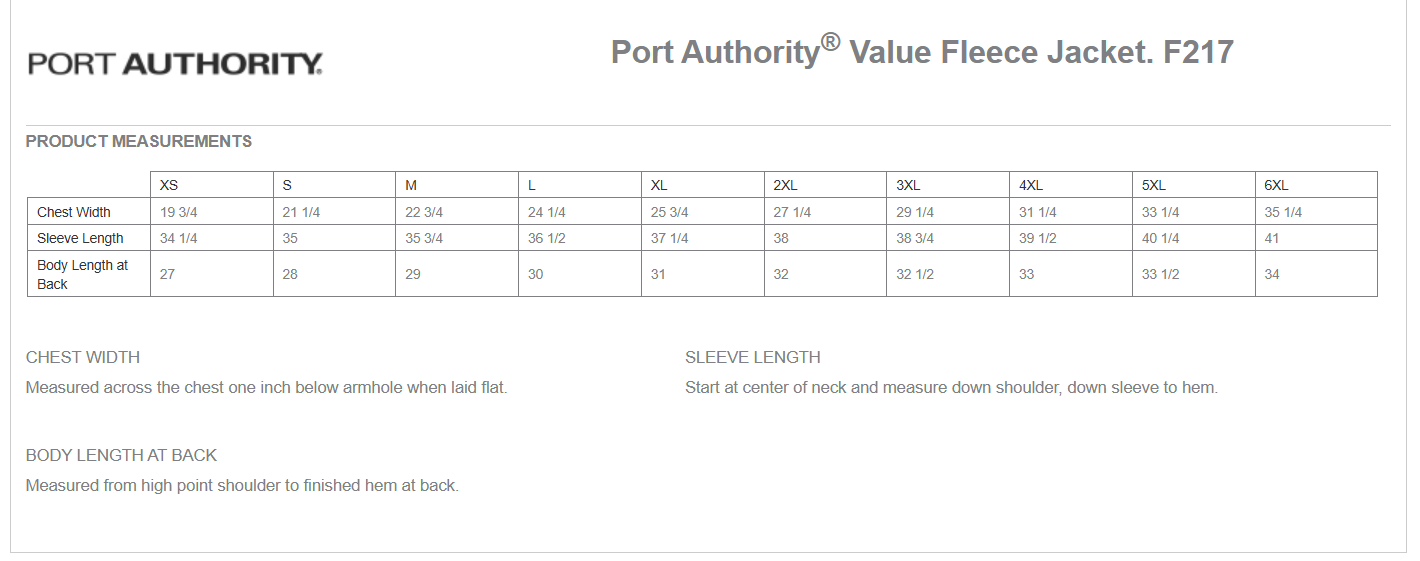Click the Sleeve Length row label
This screenshot has height=561, width=1420.
click(x=80, y=238)
